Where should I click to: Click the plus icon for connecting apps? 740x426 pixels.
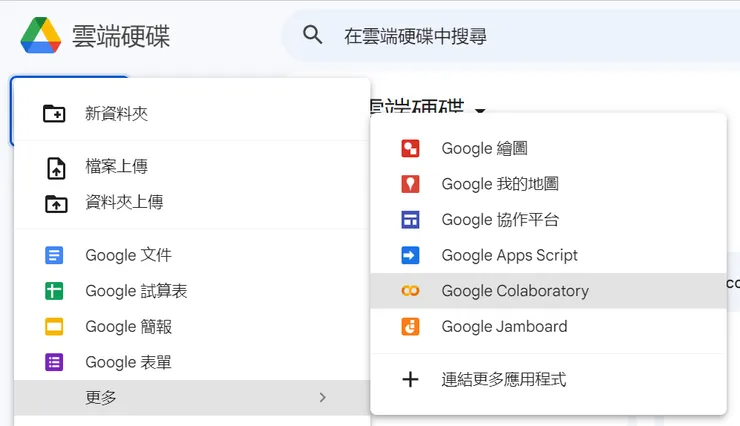(x=410, y=379)
